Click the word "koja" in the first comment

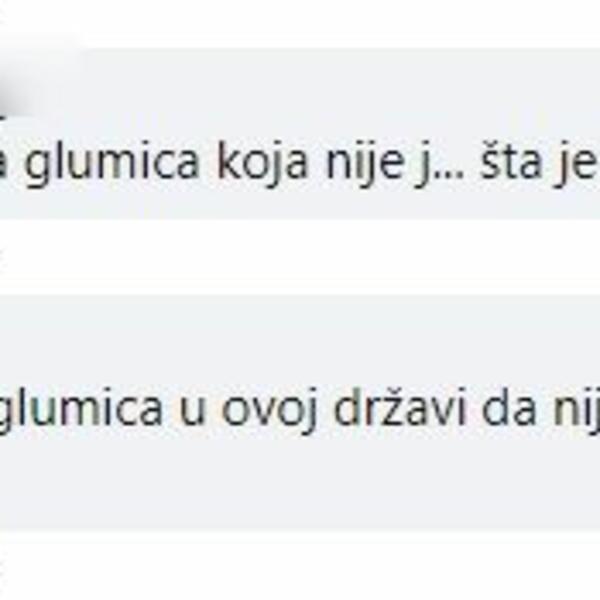point(262,164)
